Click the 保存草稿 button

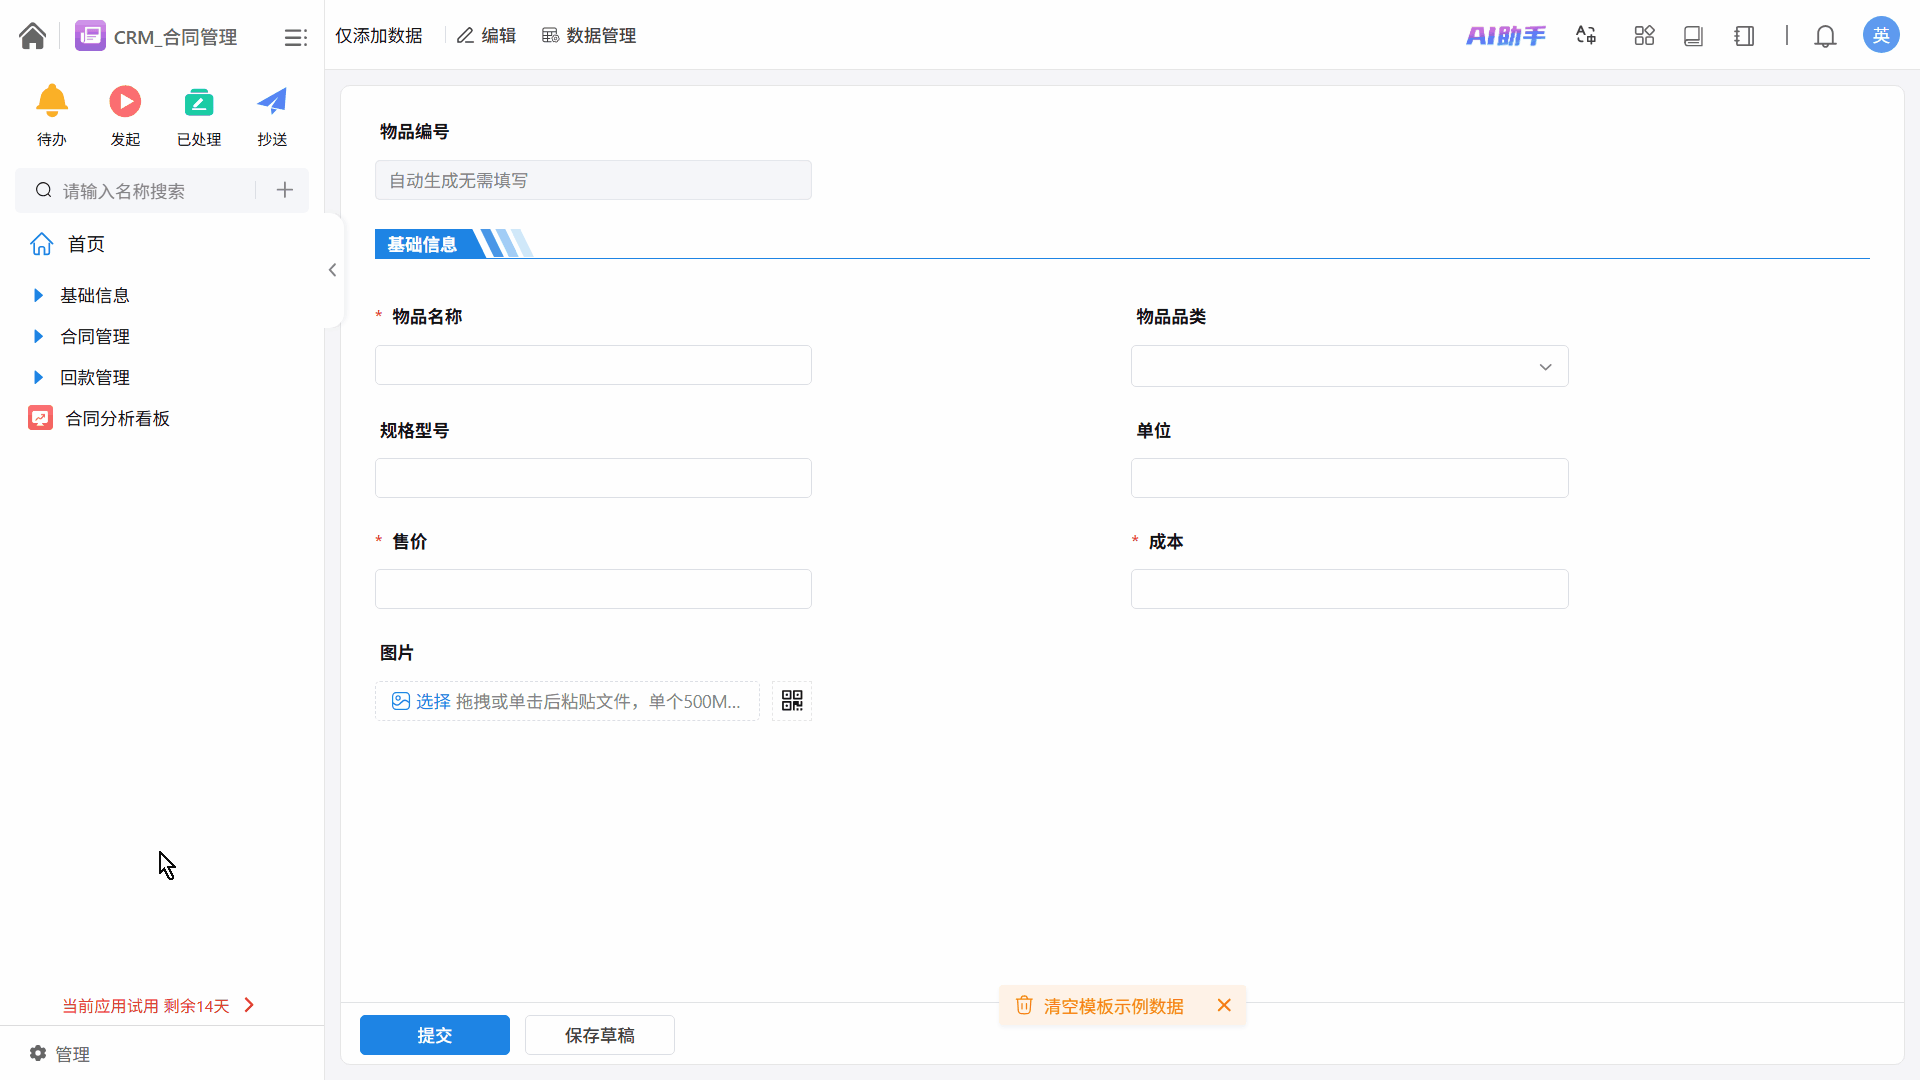(599, 1035)
